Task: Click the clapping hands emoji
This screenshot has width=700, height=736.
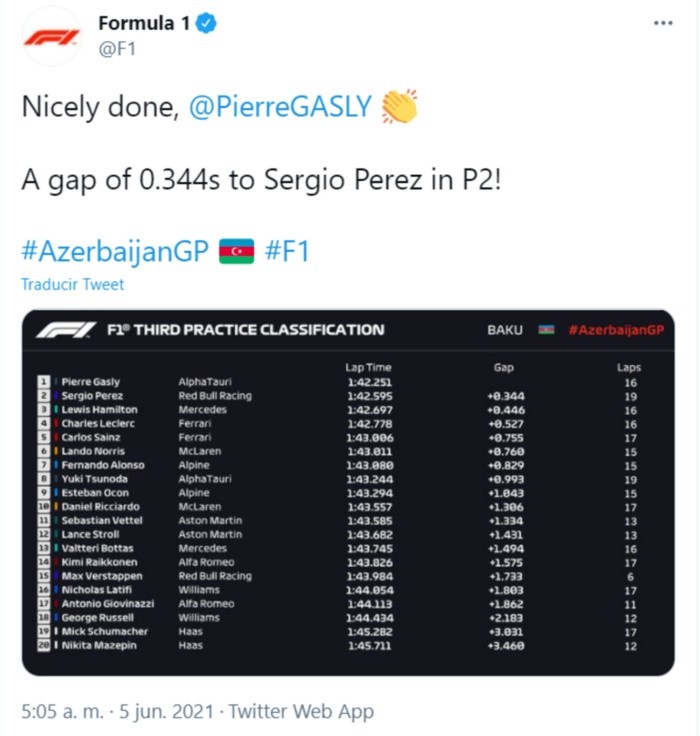Action: pyautogui.click(x=399, y=106)
